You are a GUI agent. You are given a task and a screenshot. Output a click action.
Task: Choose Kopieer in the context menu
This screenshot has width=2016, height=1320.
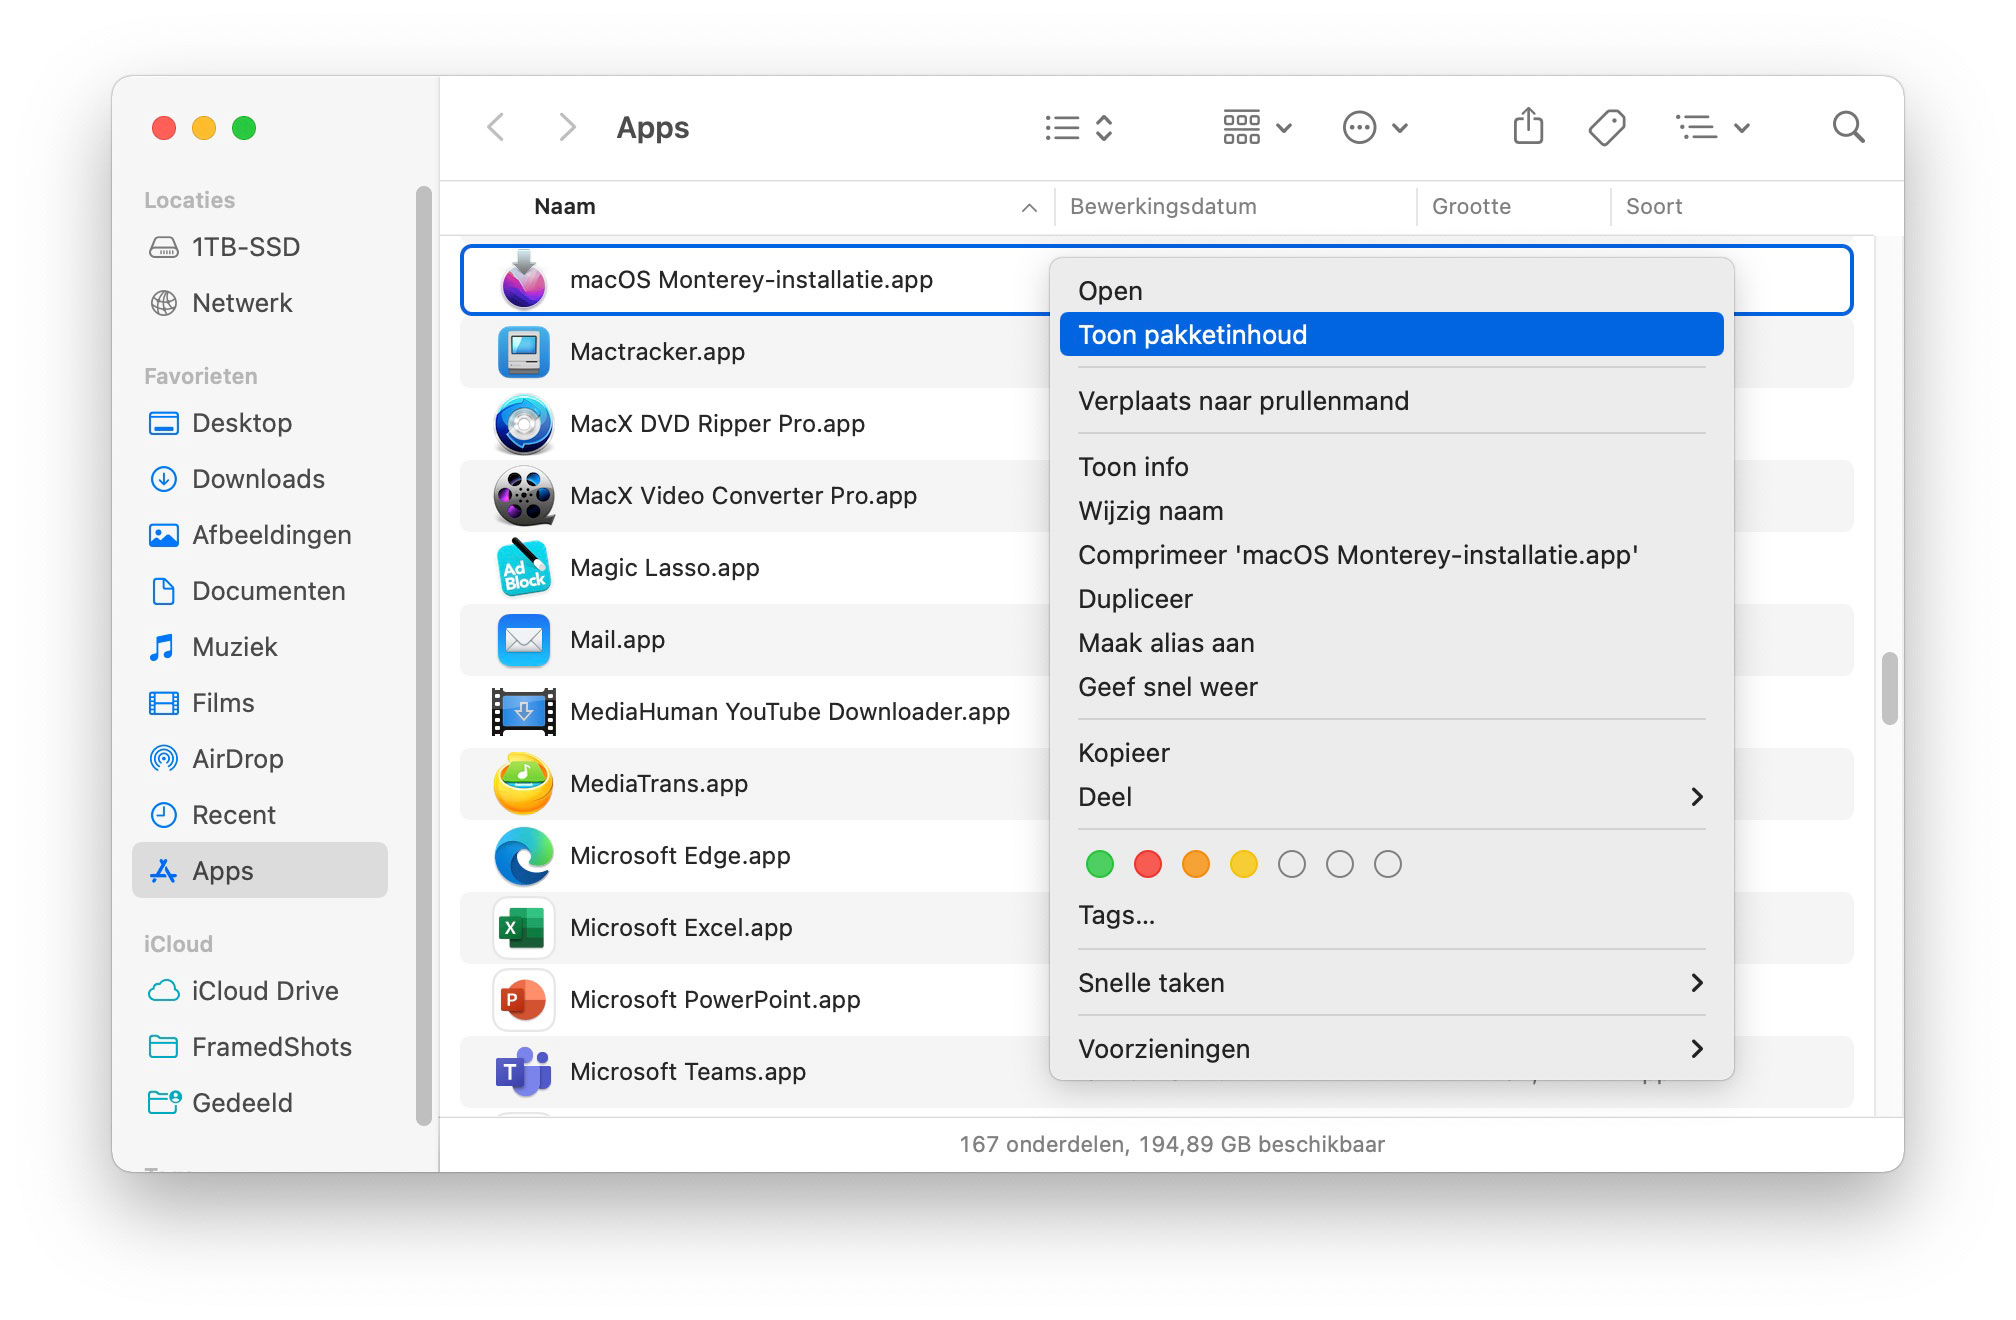pos(1391,753)
